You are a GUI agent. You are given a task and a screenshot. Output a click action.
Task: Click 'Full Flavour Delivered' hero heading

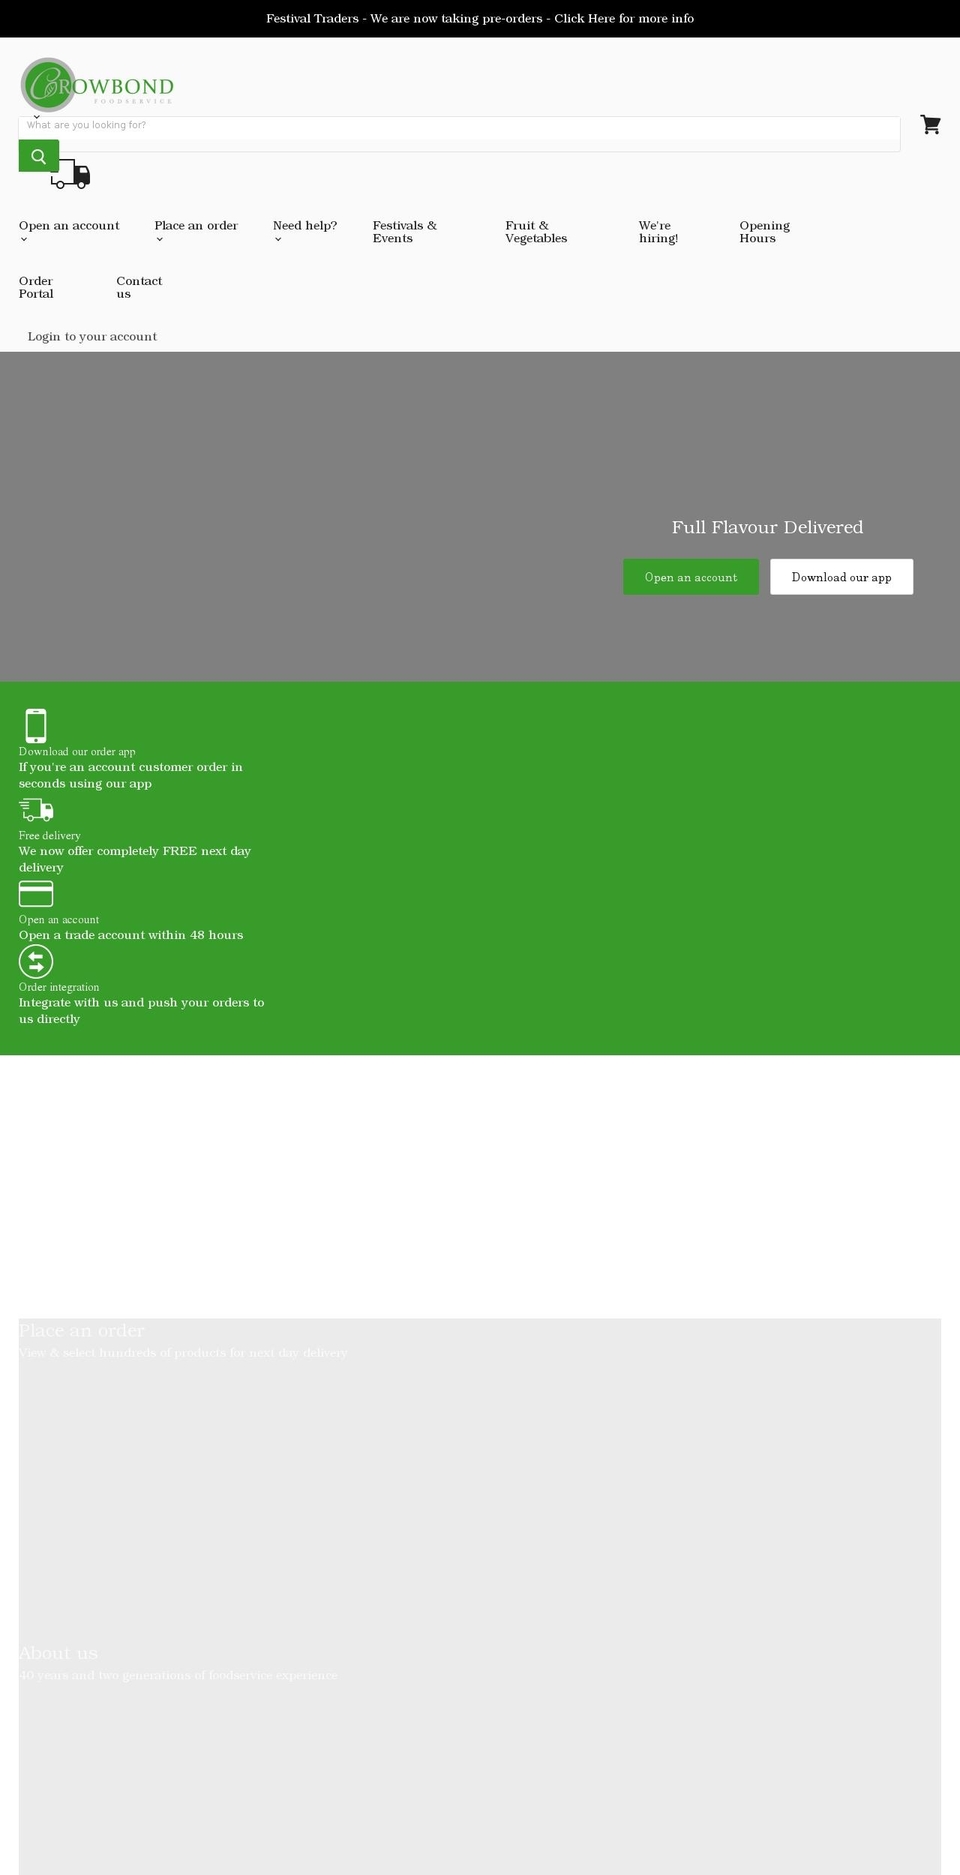767,527
